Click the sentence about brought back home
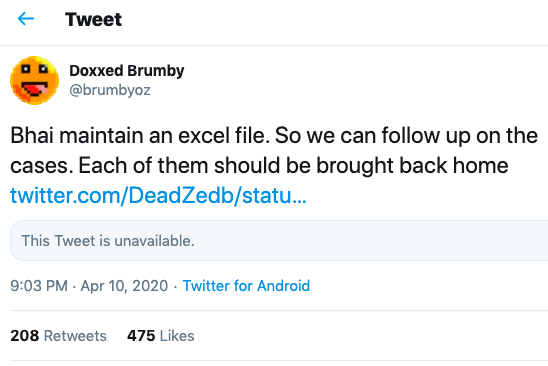This screenshot has width=548, height=366. pos(293,165)
